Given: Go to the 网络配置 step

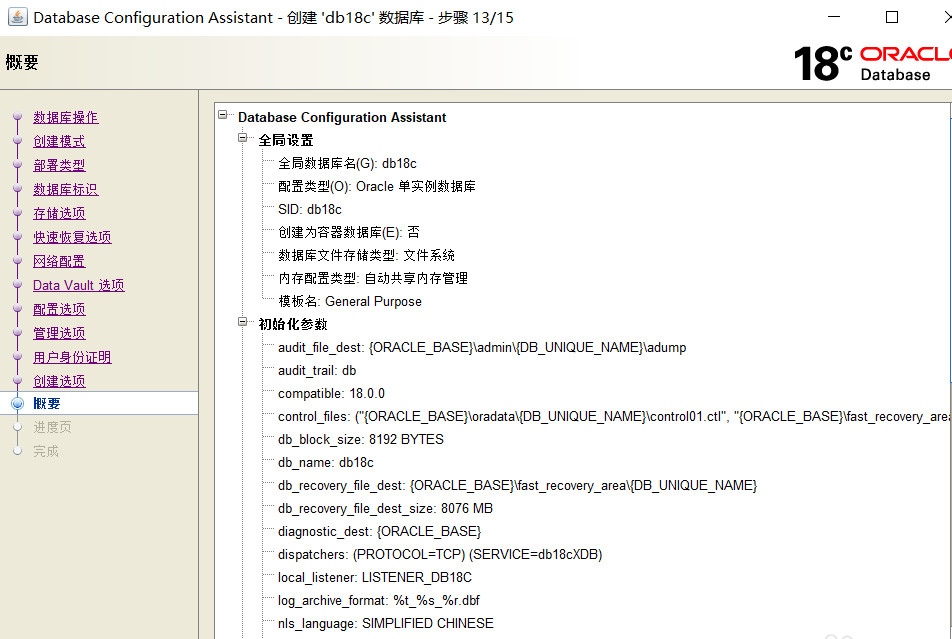Looking at the screenshot, I should [59, 261].
